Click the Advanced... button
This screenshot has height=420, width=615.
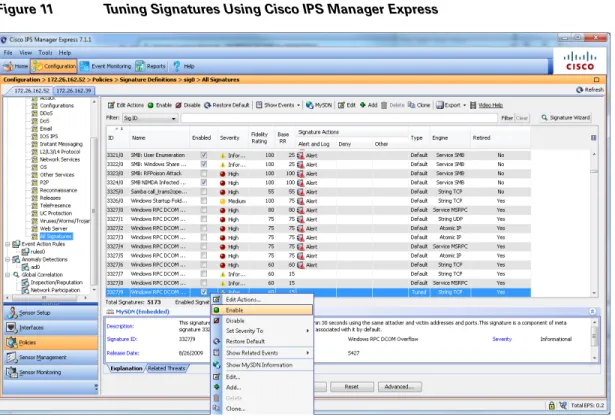coord(400,387)
